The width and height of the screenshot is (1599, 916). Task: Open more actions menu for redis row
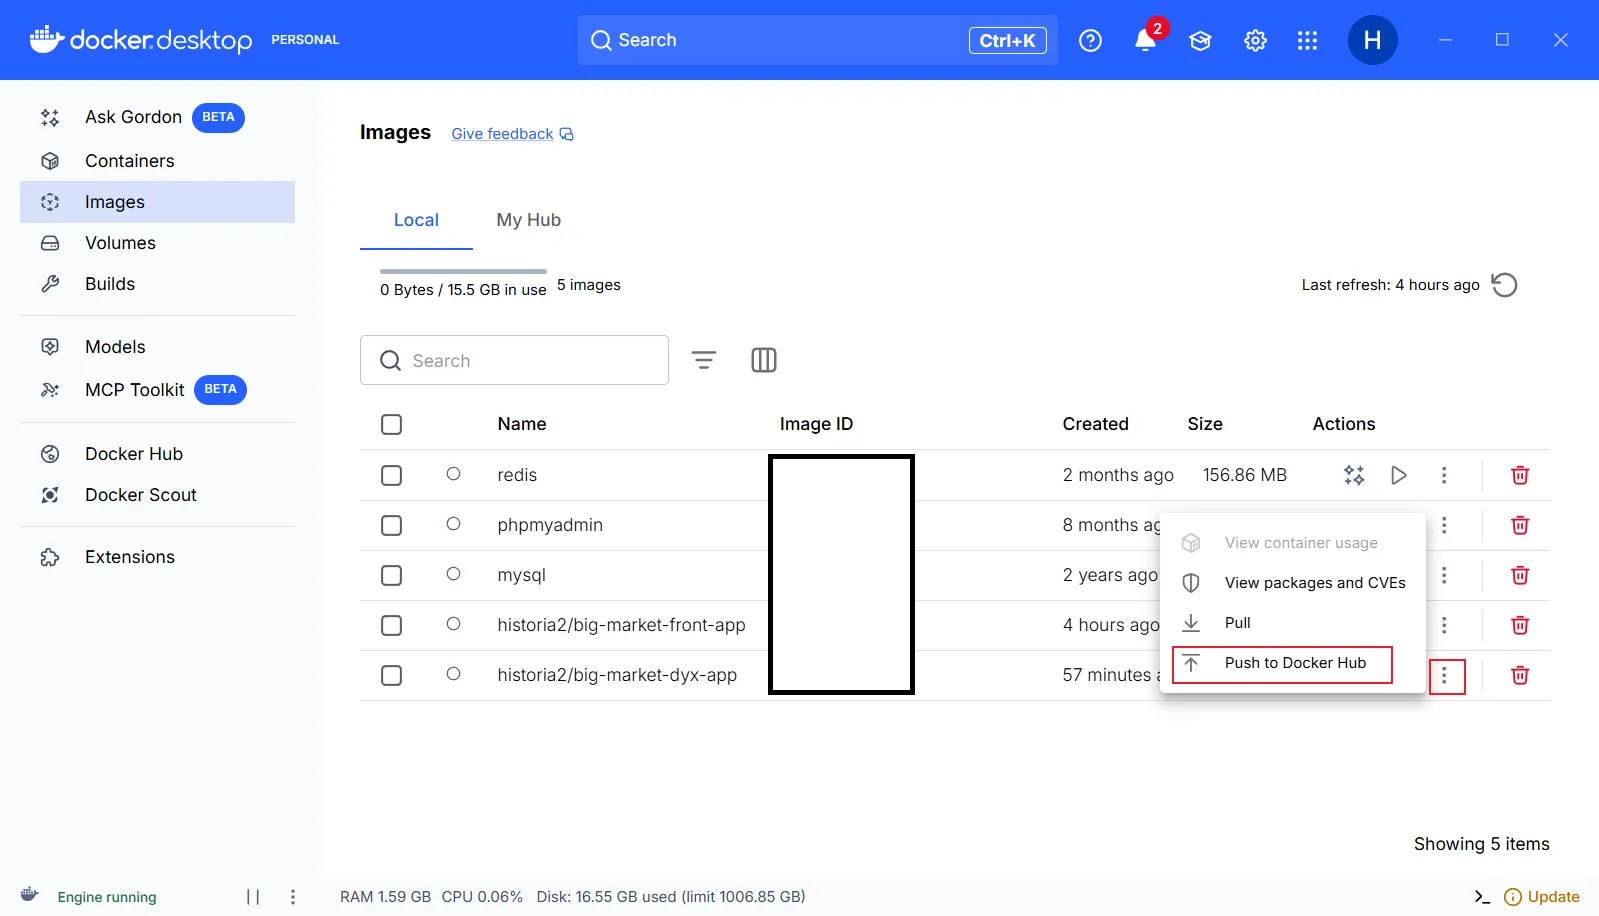[x=1444, y=475]
